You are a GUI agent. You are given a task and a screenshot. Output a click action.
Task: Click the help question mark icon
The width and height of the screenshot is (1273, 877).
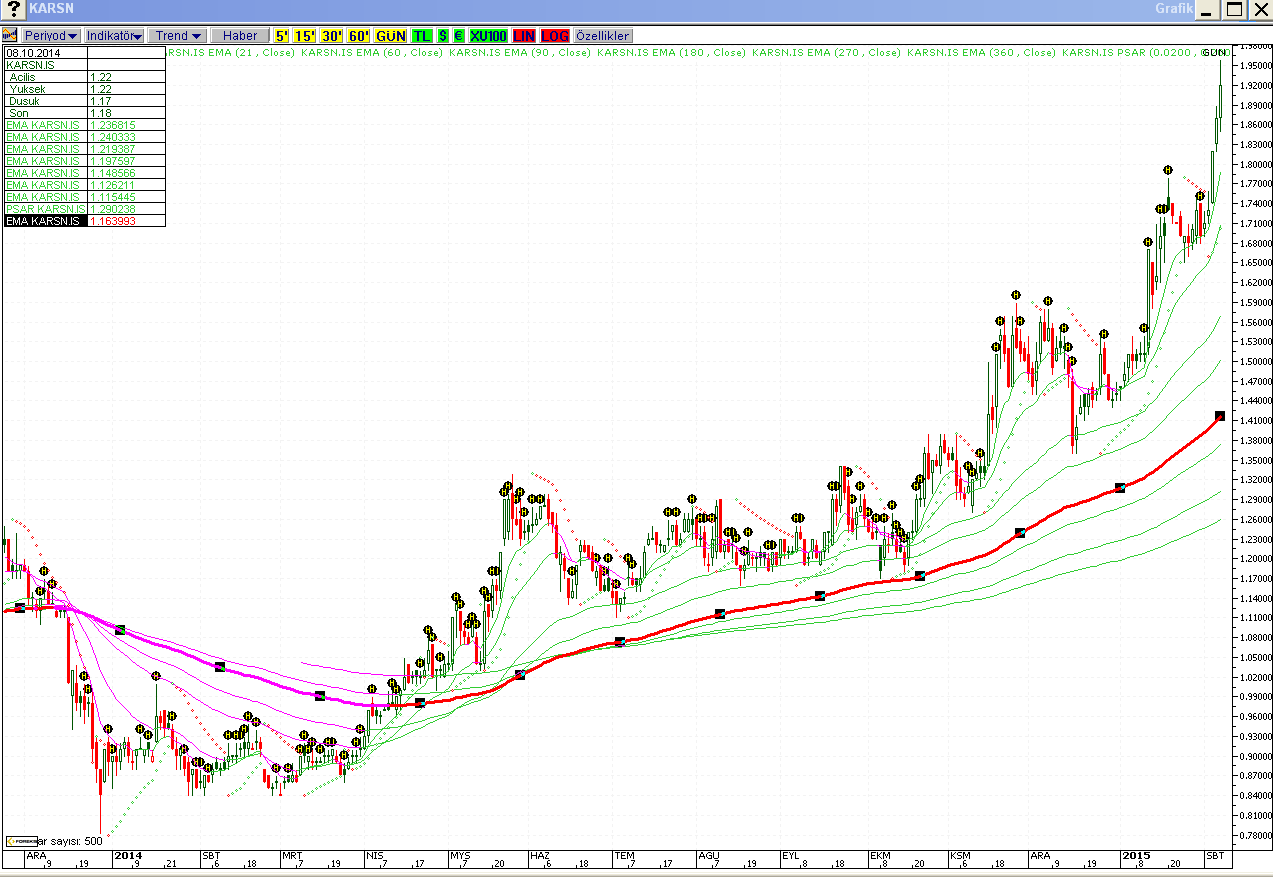14,9
